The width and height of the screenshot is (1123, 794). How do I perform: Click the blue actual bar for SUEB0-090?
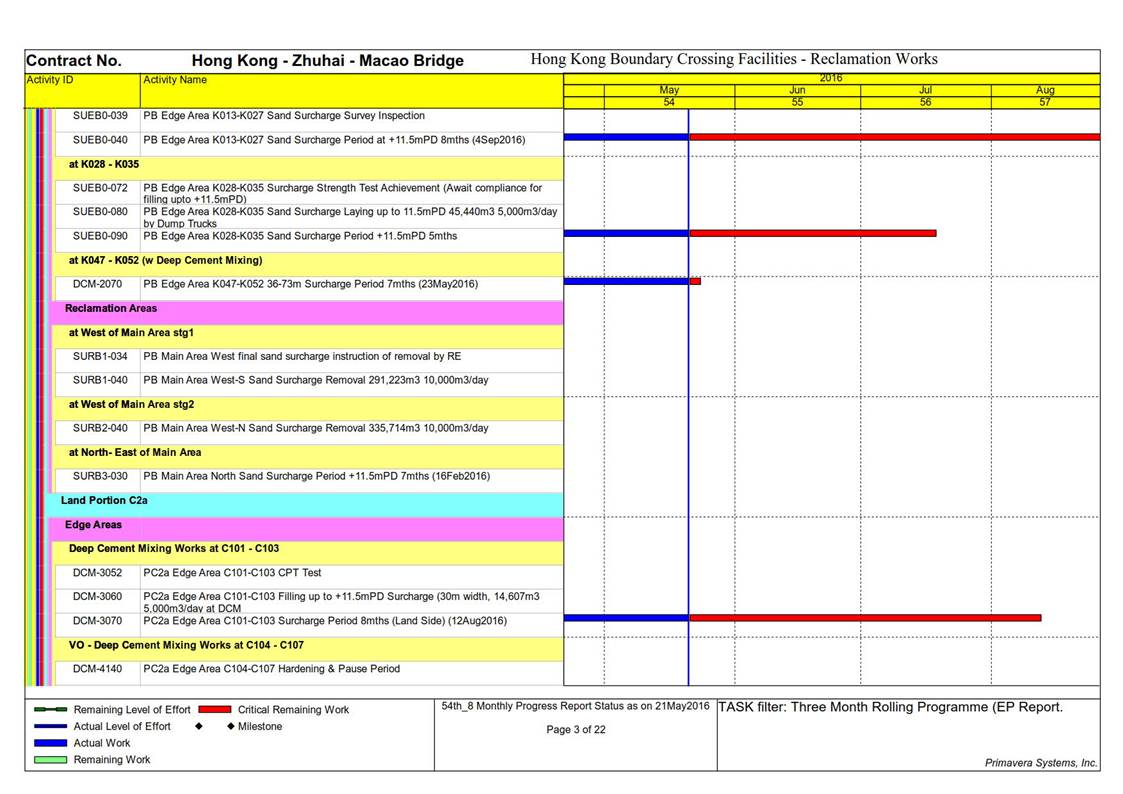coord(626,233)
